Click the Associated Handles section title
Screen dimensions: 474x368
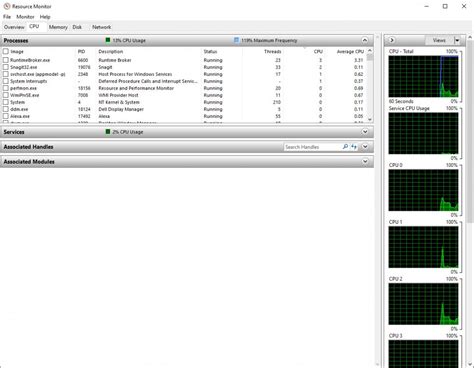pyautogui.click(x=28, y=147)
